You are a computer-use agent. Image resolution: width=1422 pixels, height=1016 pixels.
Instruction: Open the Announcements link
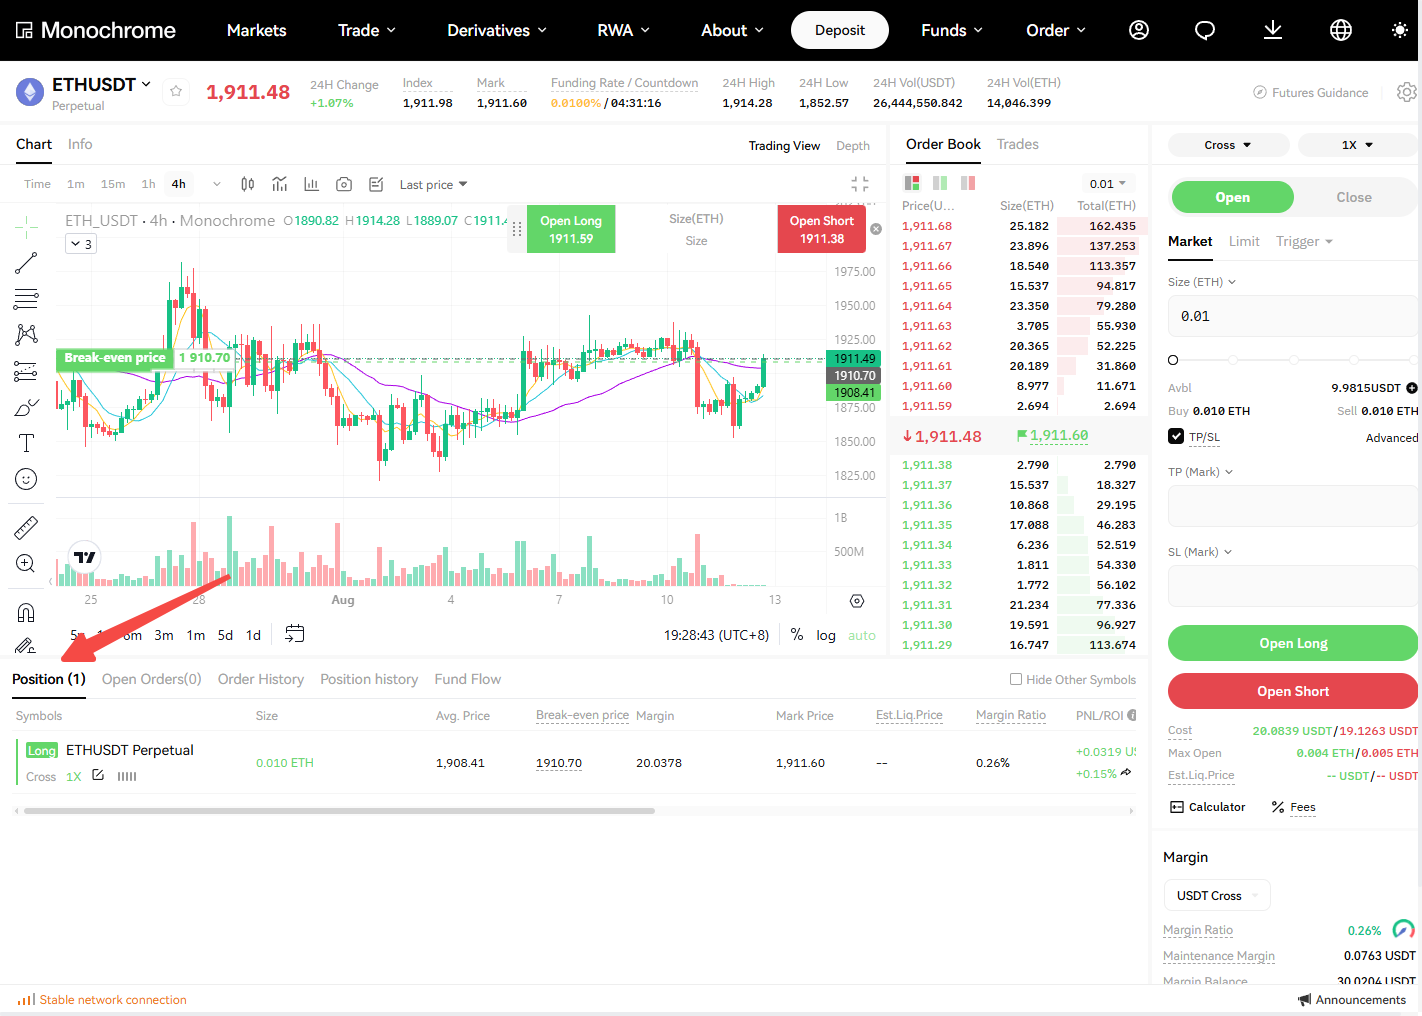pyautogui.click(x=1352, y=1000)
